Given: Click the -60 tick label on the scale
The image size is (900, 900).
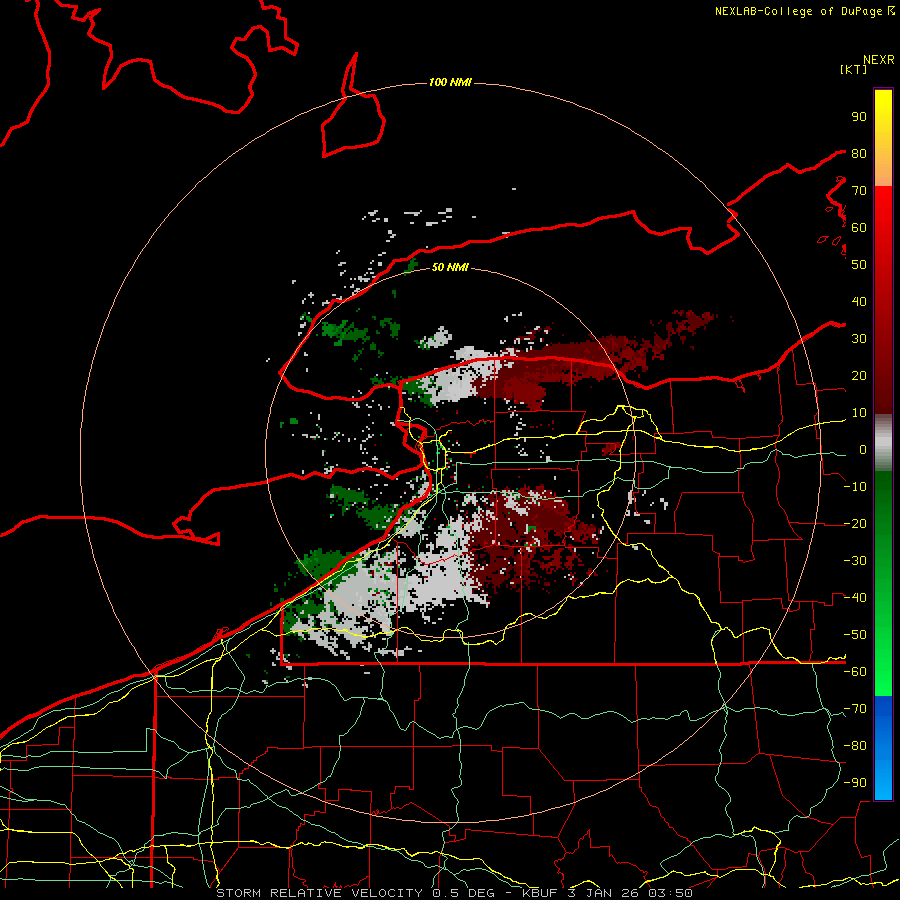Looking at the screenshot, I should point(855,672).
